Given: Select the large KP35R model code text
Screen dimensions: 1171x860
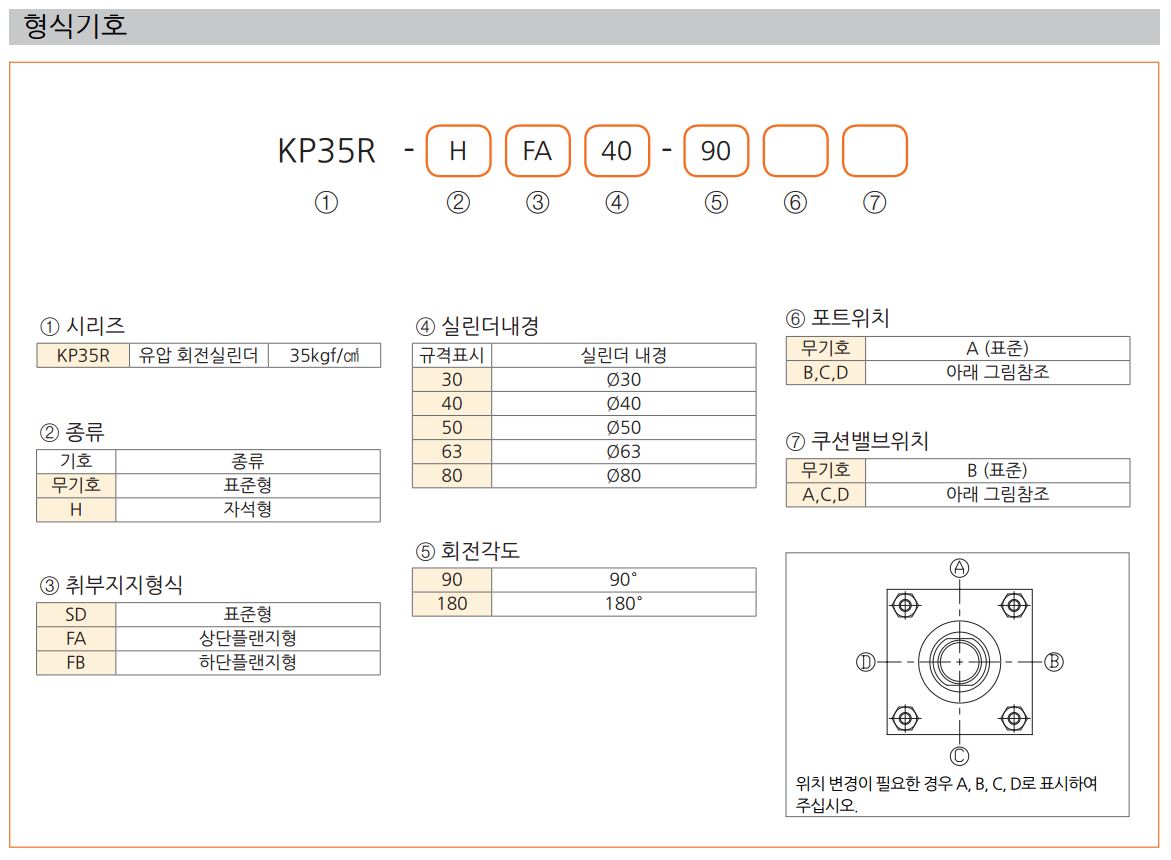Looking at the screenshot, I should tap(326, 151).
